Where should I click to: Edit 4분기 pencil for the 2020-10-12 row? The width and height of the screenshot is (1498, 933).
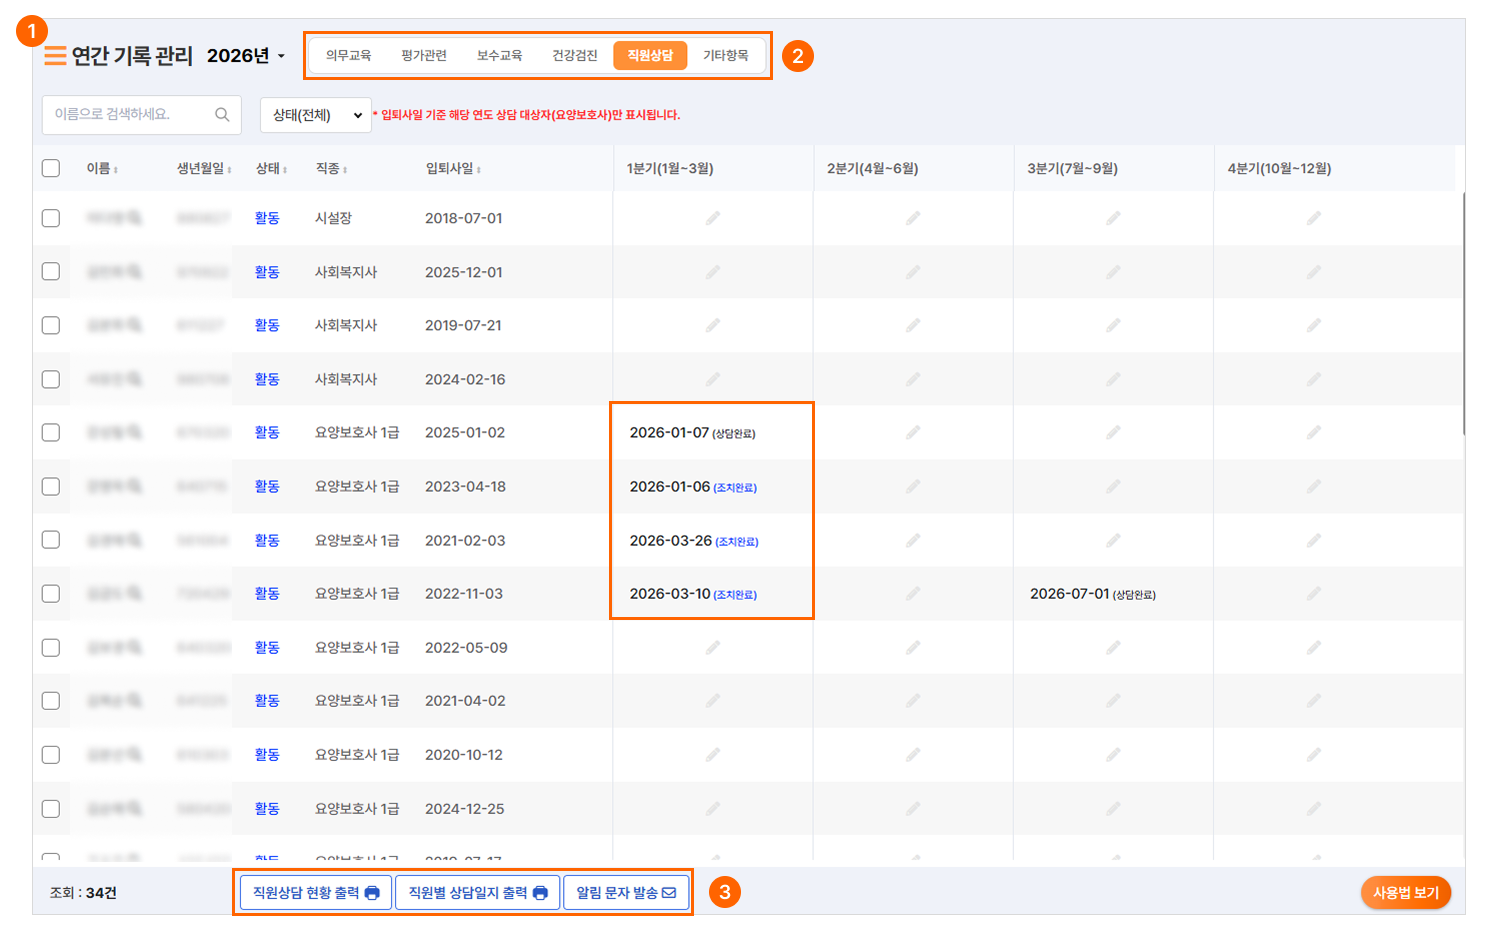[1314, 754]
